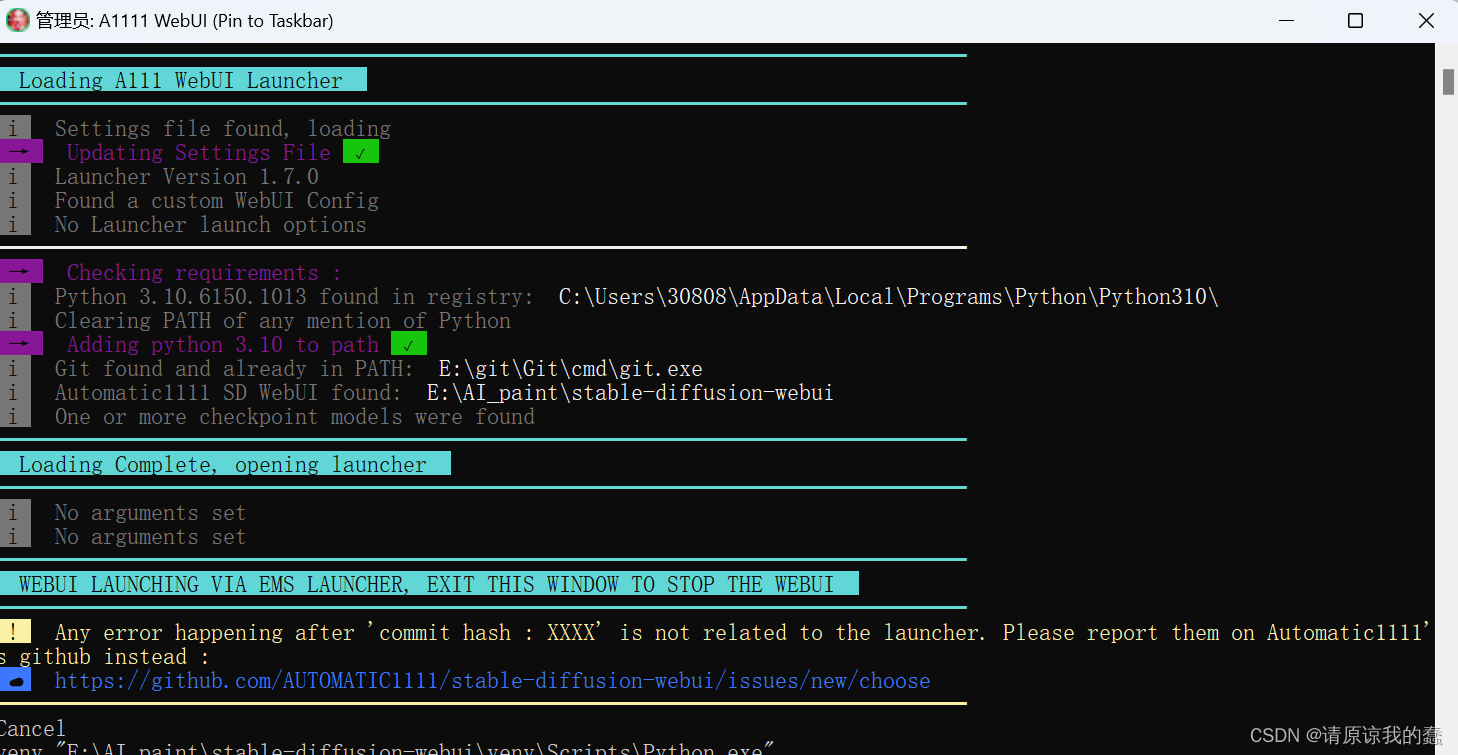Click green checkmark beside Updating Settings File
The height and width of the screenshot is (755, 1458).
tap(361, 153)
